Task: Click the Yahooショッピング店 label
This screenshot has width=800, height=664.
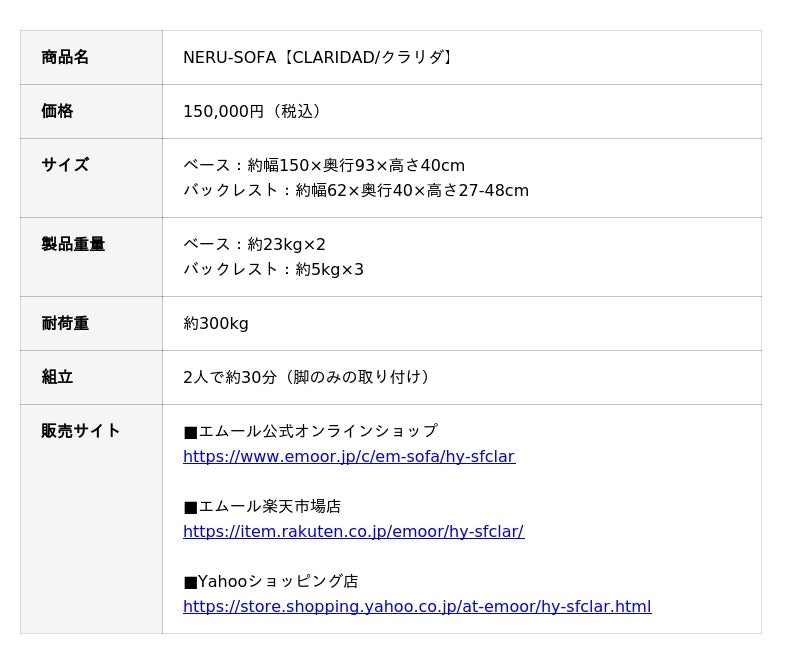Action: tap(270, 581)
